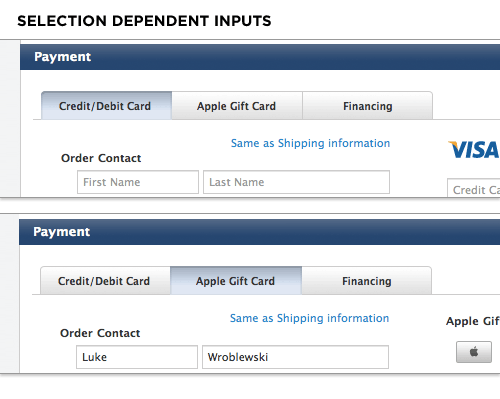
Task: Click the field containing Wroblewski
Action: click(x=295, y=357)
